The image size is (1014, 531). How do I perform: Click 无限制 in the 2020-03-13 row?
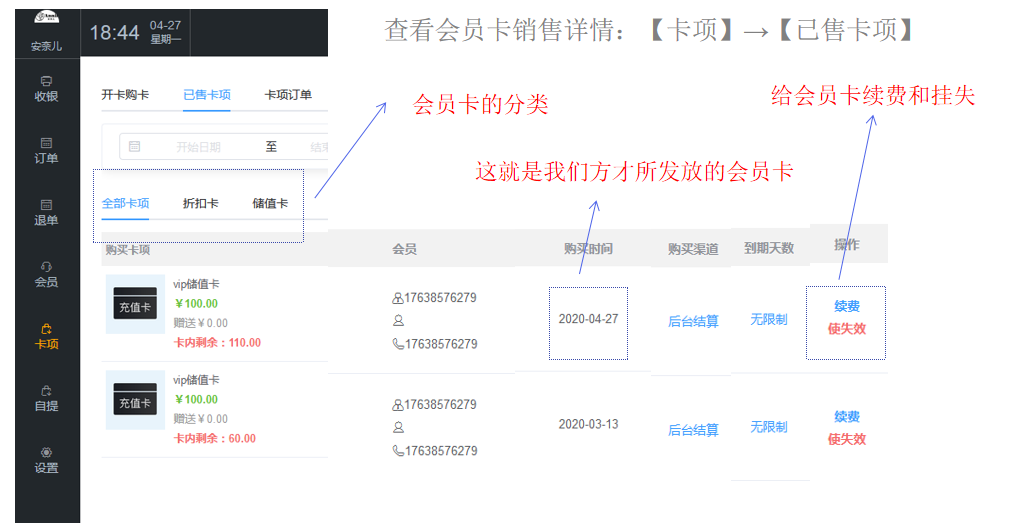tap(768, 427)
